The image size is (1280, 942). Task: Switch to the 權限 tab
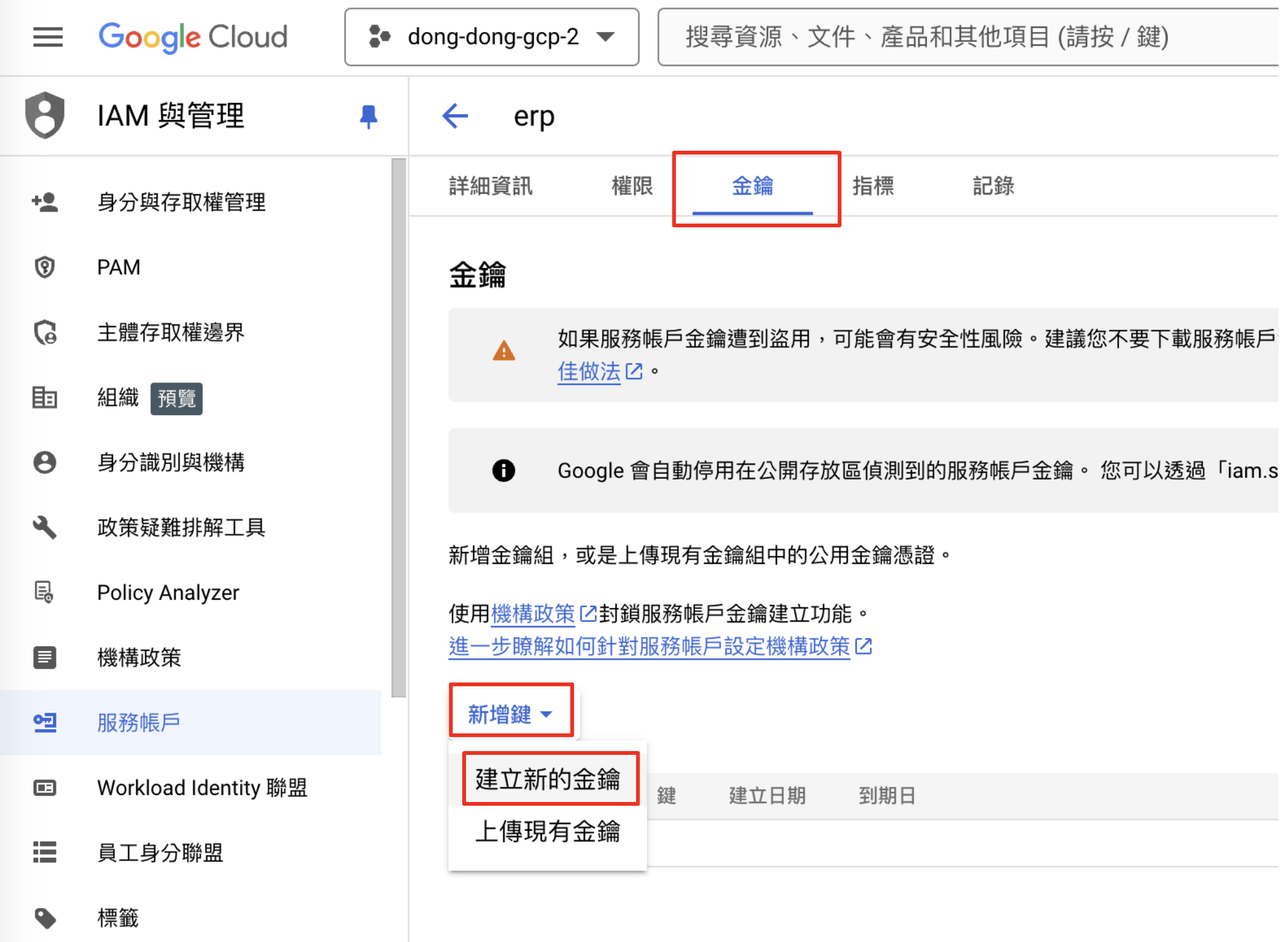point(632,186)
